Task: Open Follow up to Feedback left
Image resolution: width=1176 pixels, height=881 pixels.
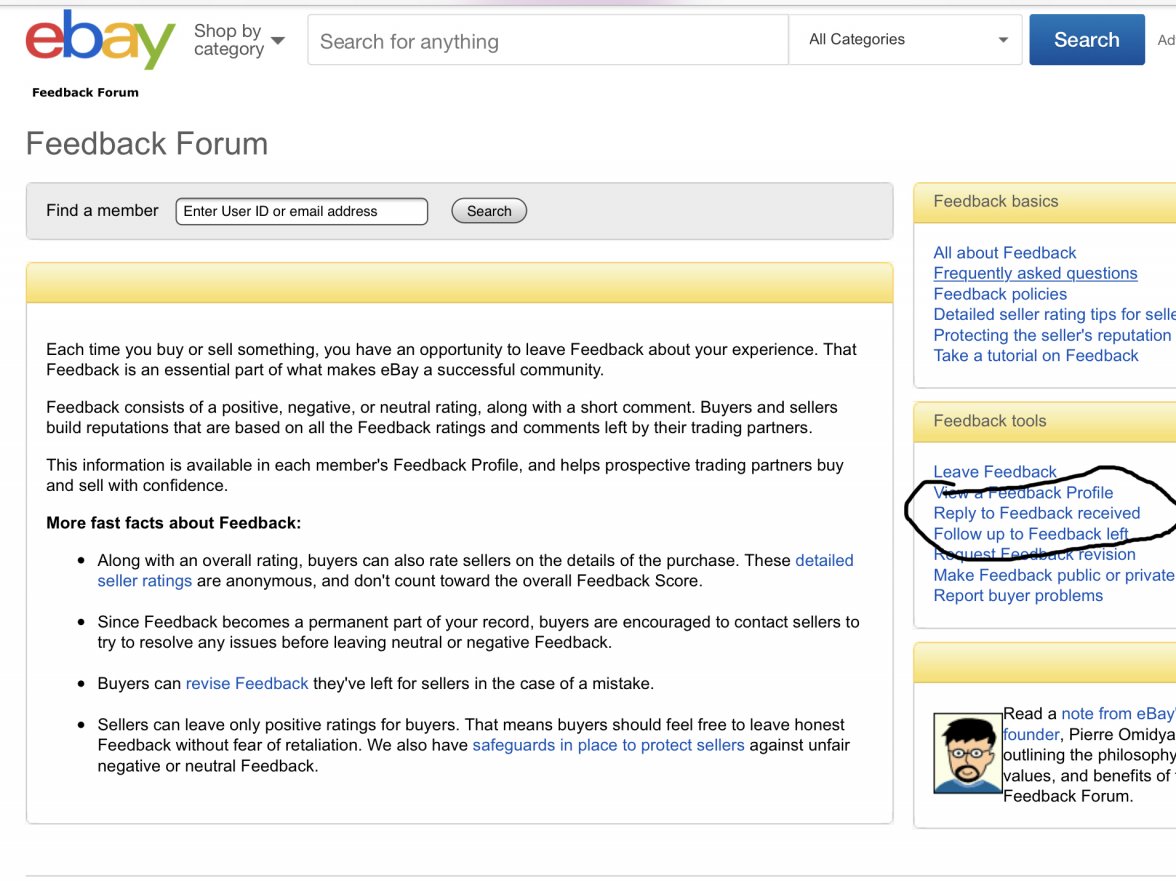Action: coord(1030,534)
